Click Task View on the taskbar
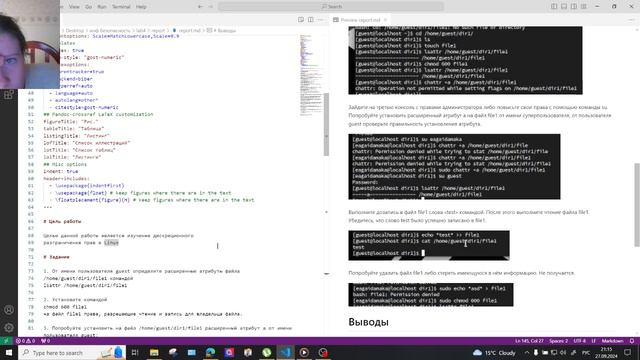640x360 pixels. point(135,352)
